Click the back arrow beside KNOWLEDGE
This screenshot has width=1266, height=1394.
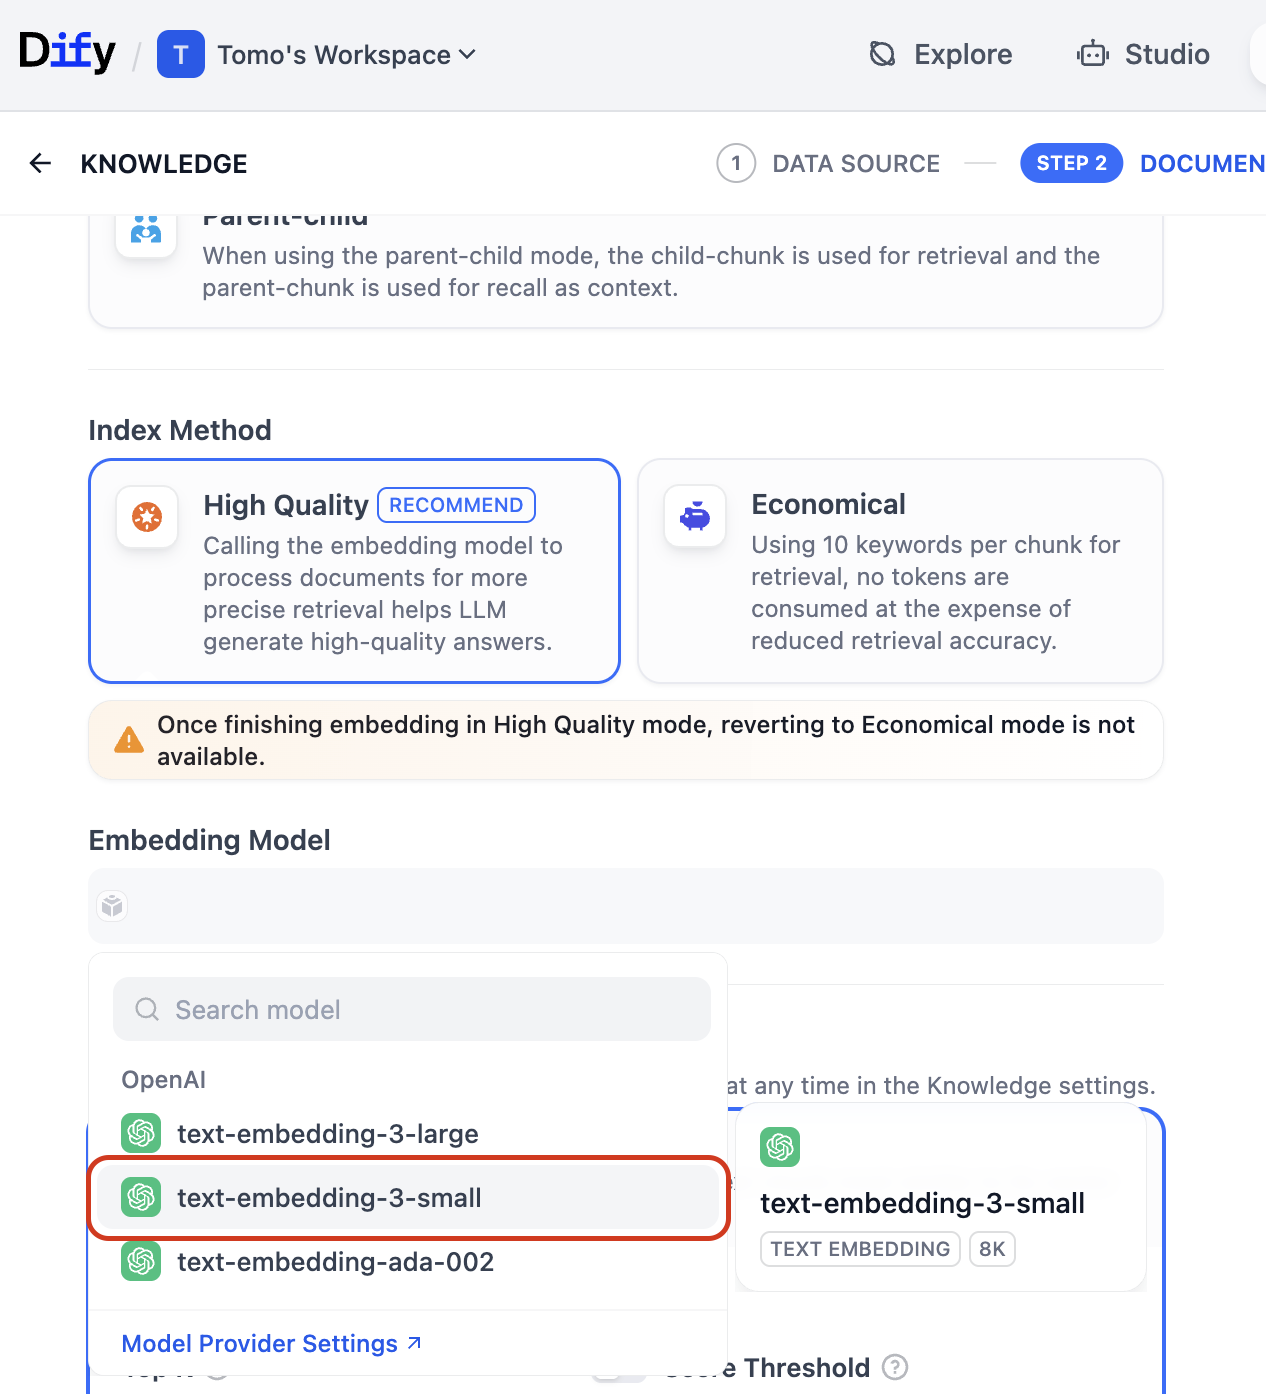point(40,163)
